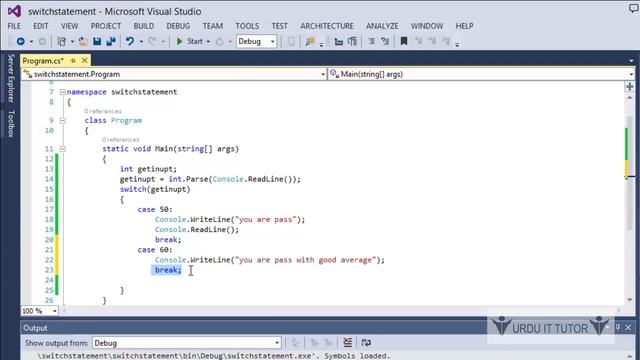
Task: Click the Find in Files icon
Action: pos(310,41)
